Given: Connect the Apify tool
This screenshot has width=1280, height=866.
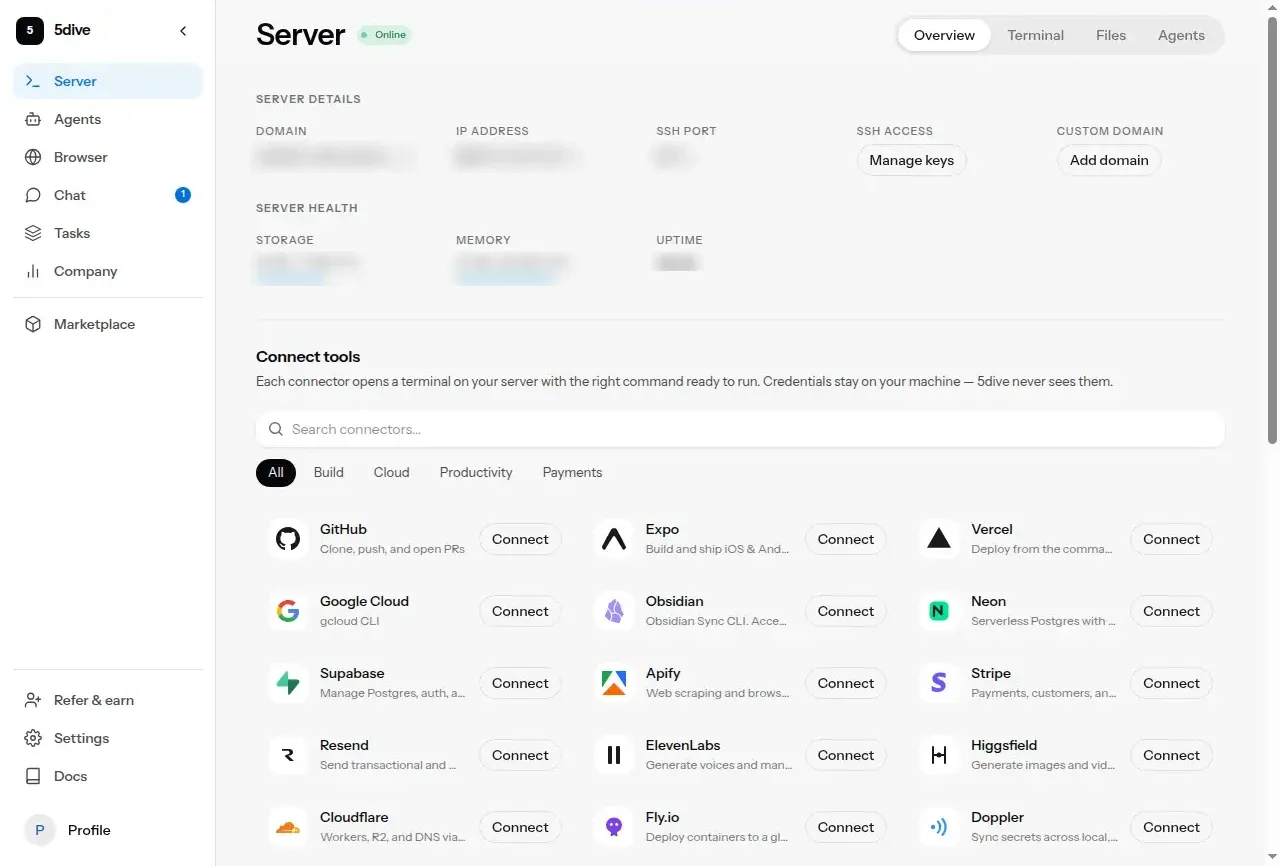Looking at the screenshot, I should click(846, 683).
